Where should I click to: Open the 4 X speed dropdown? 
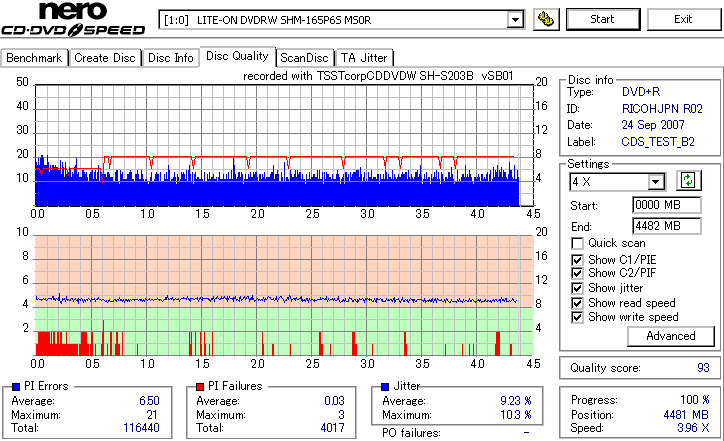tap(655, 182)
